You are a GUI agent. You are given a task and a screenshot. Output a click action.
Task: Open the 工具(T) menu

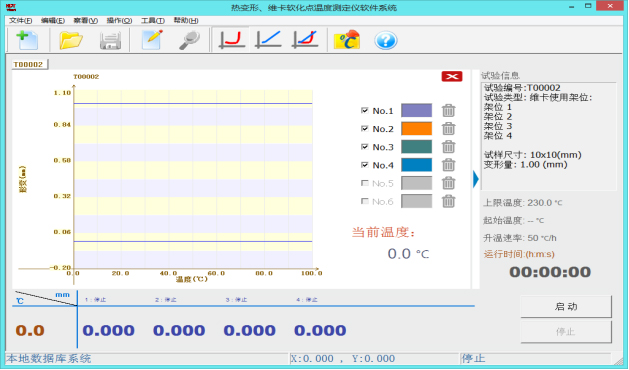point(152,20)
